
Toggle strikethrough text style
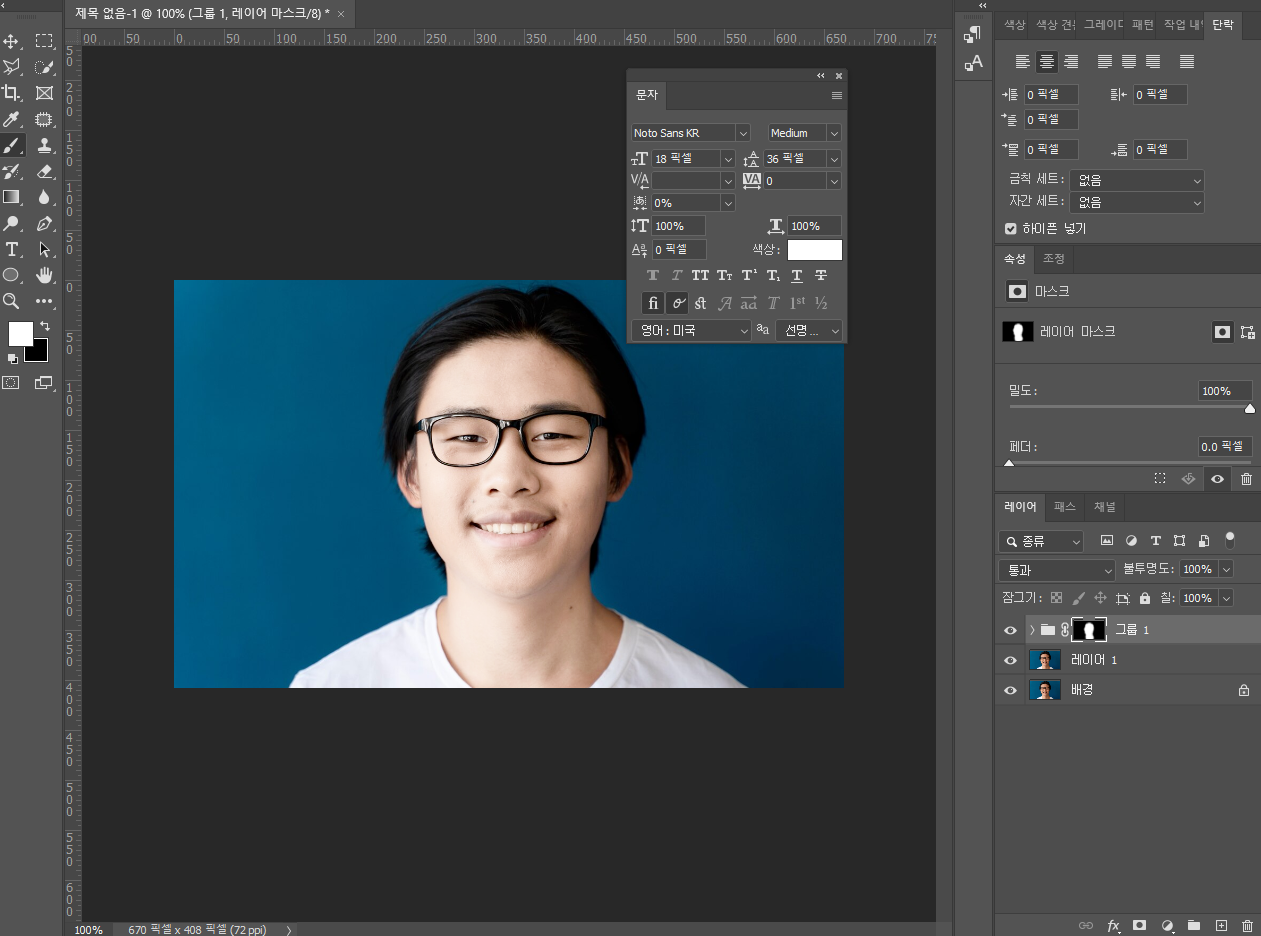tap(821, 276)
